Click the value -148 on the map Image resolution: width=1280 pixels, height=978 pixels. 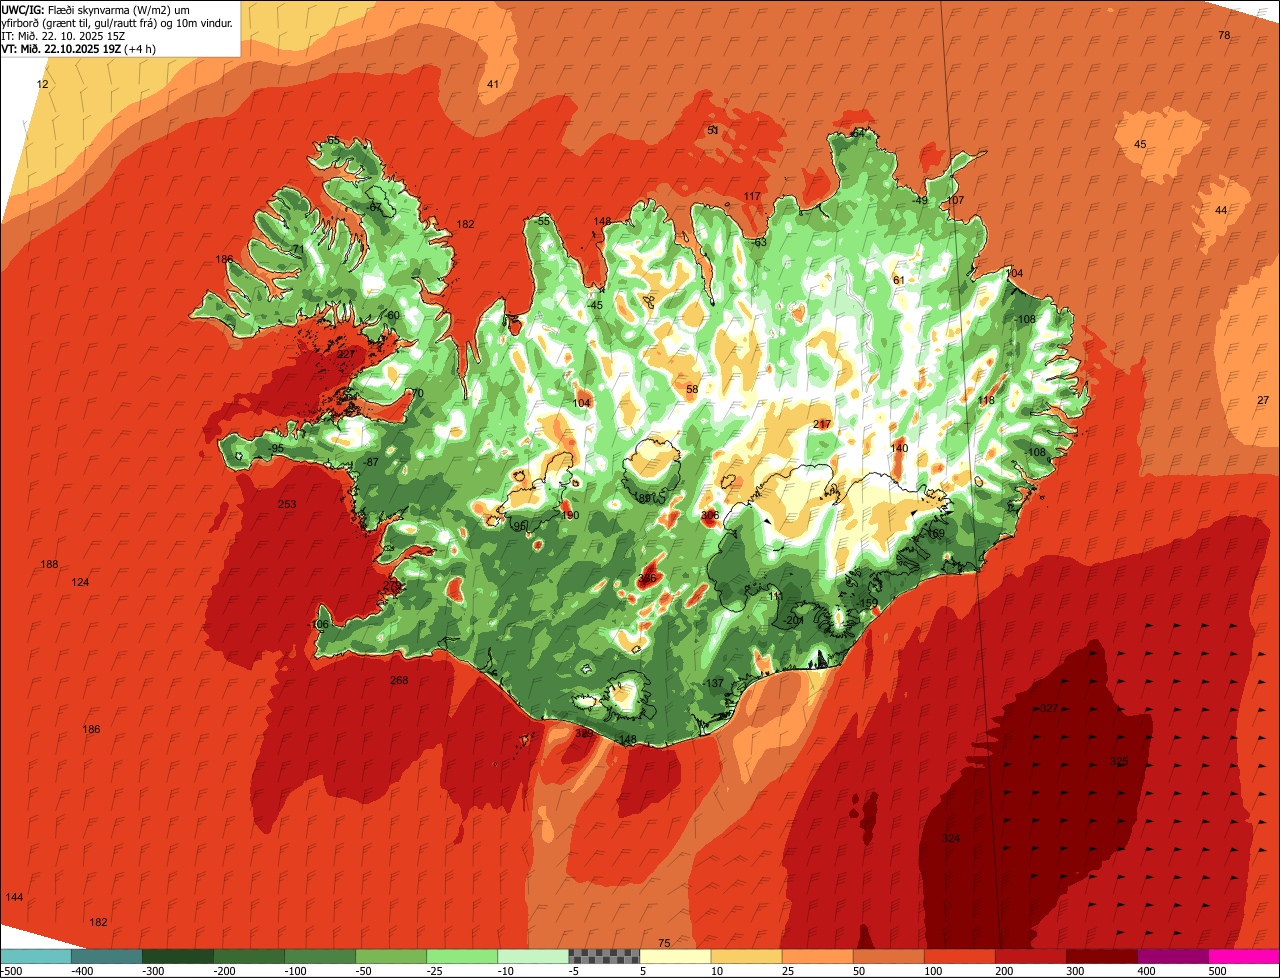(x=626, y=741)
